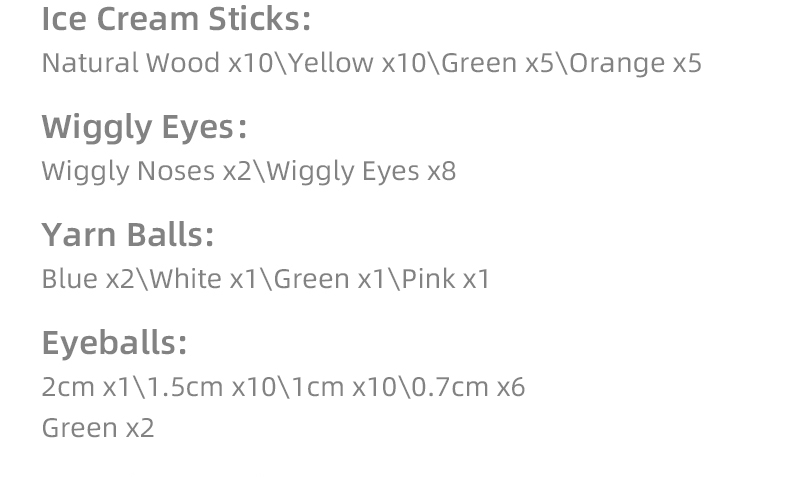Select the "Green x2" text on last line
This screenshot has width=790, height=477.
[98, 428]
